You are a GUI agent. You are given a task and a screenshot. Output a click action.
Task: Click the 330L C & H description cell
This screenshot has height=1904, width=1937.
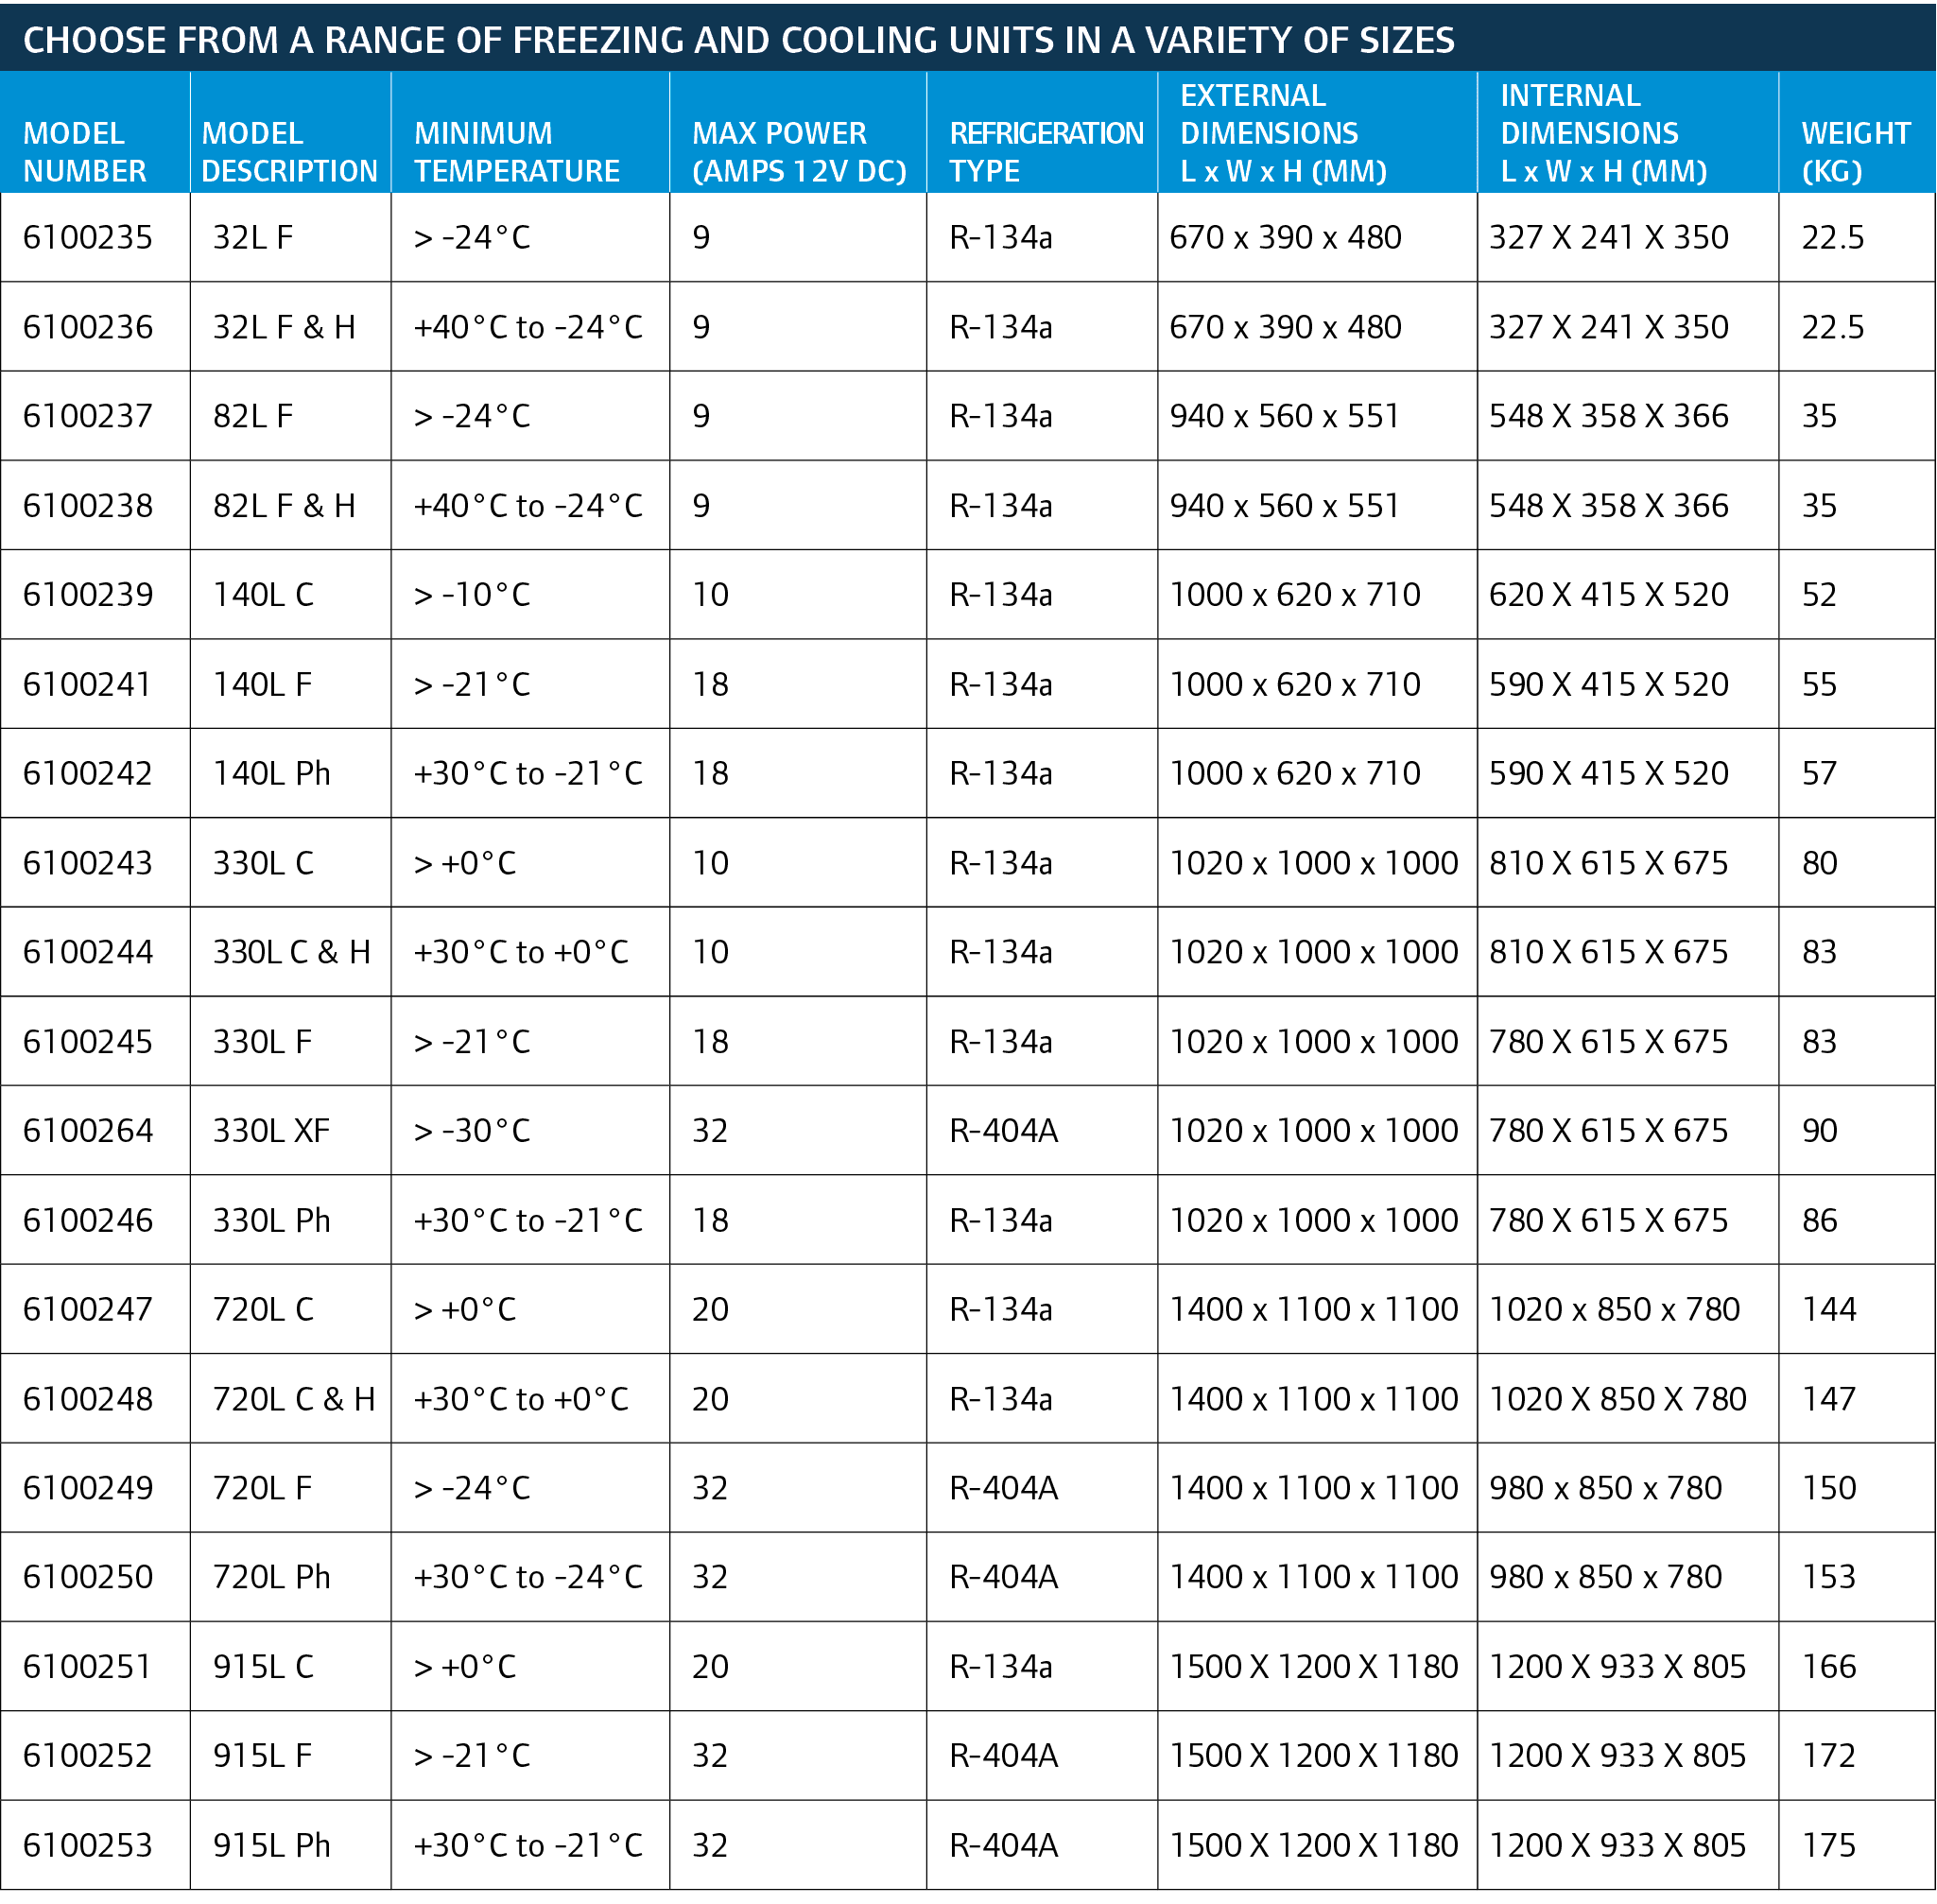[x=292, y=952]
